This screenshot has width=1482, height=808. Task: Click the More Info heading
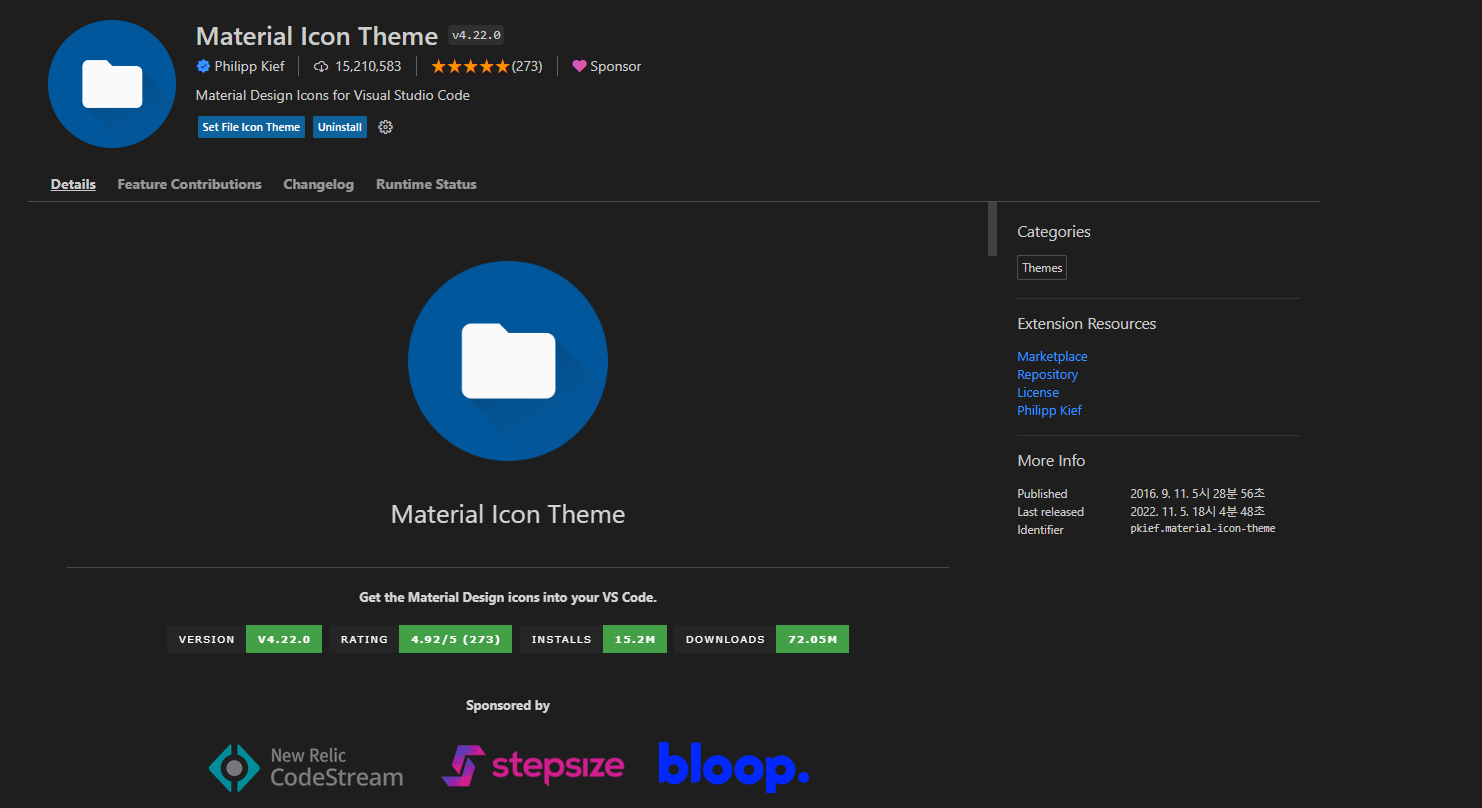tap(1051, 461)
